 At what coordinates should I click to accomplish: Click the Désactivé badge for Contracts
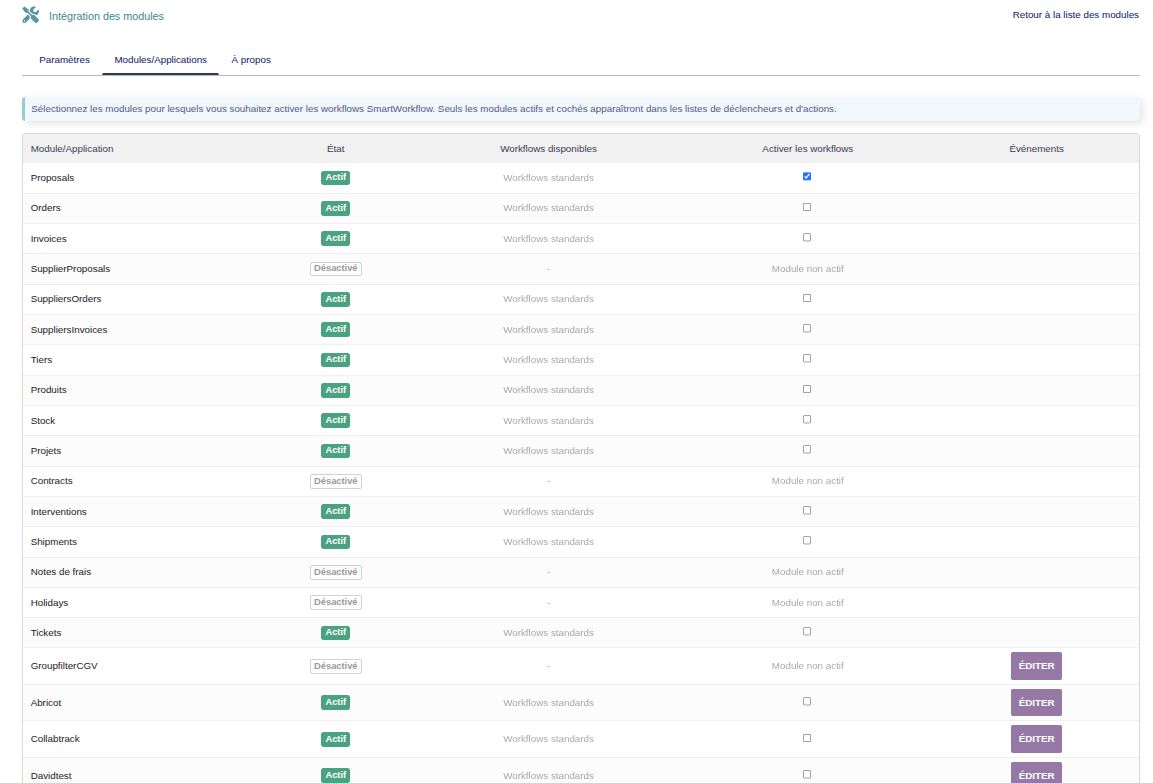pyautogui.click(x=335, y=481)
